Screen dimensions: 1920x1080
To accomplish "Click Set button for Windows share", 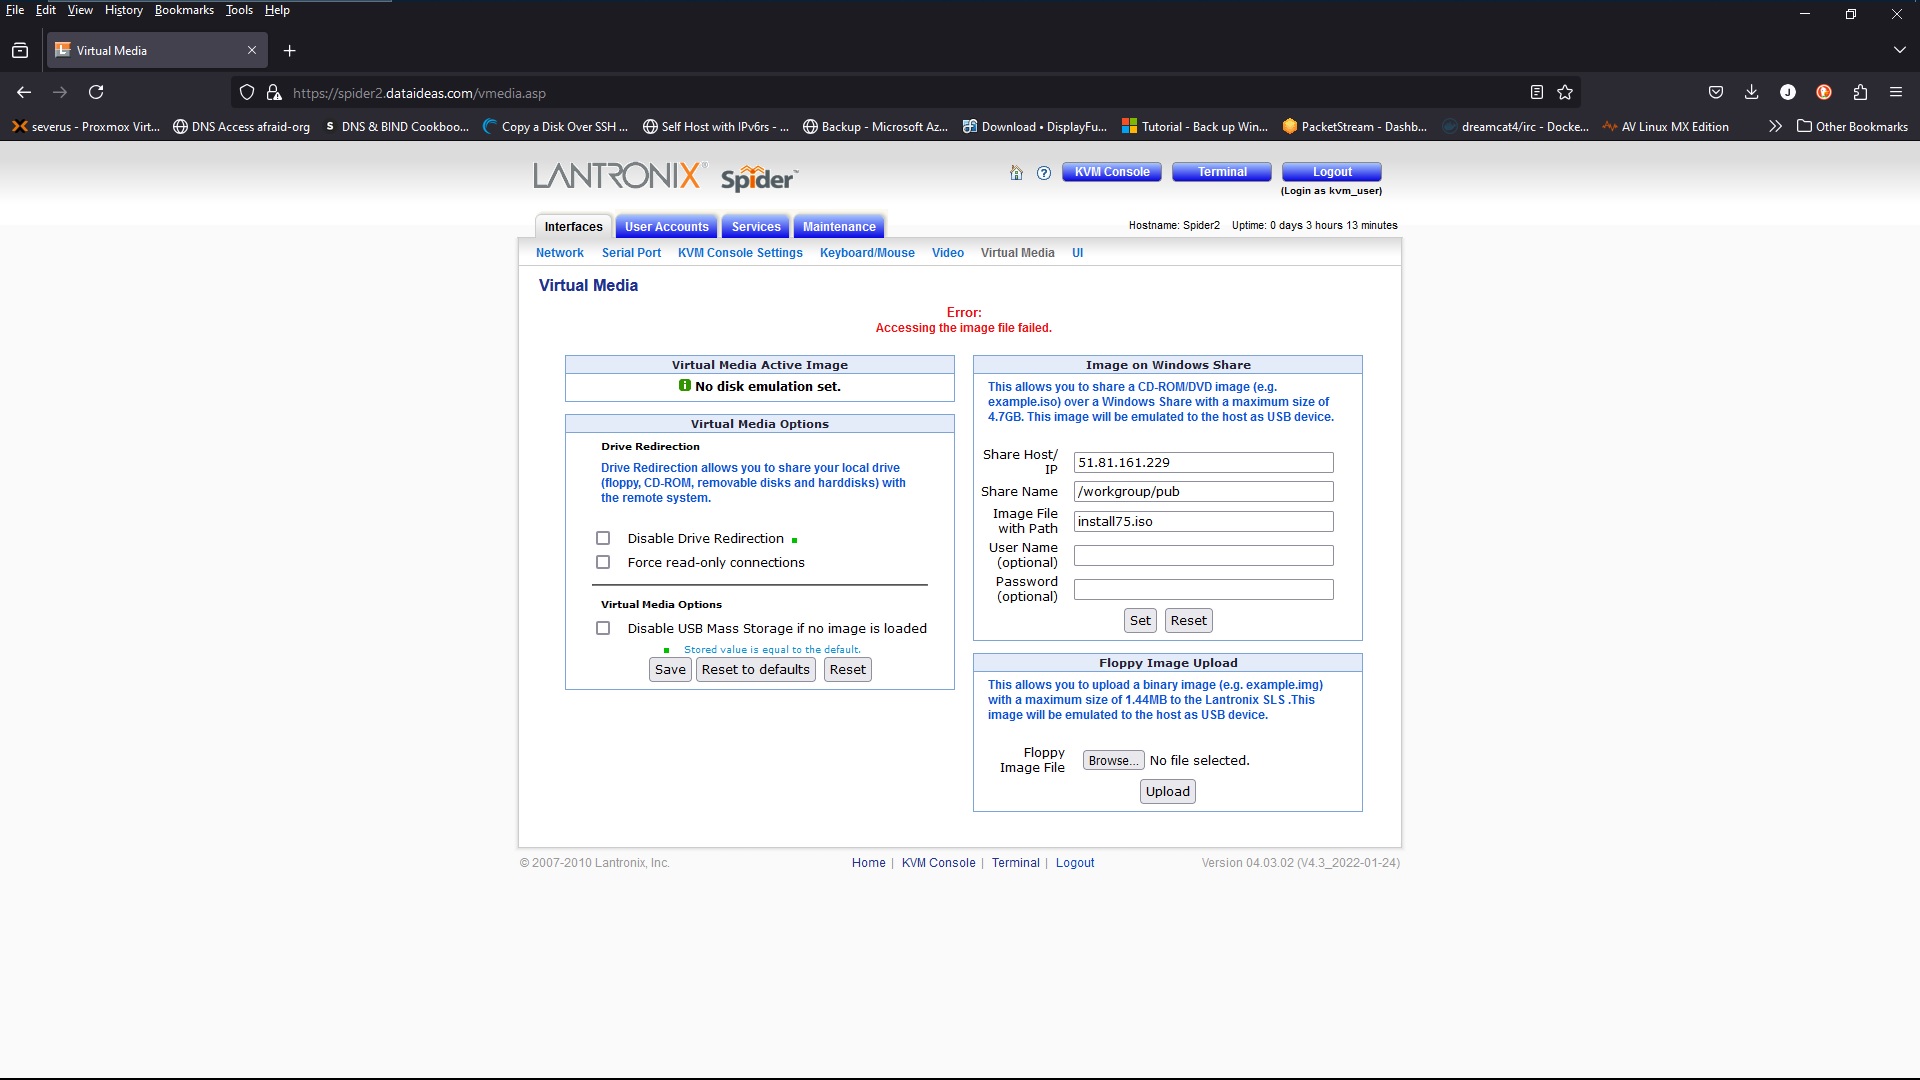I will point(1140,620).
